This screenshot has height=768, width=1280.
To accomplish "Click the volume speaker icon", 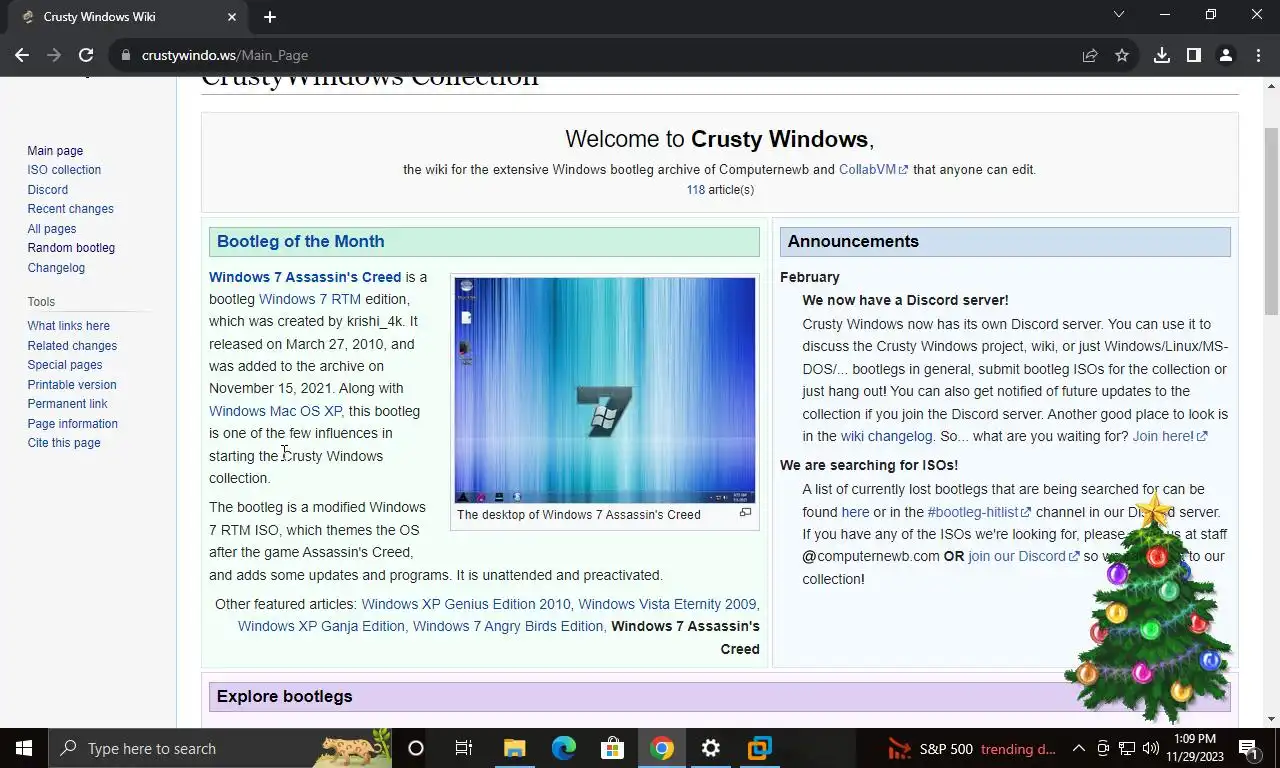I will click(1151, 748).
